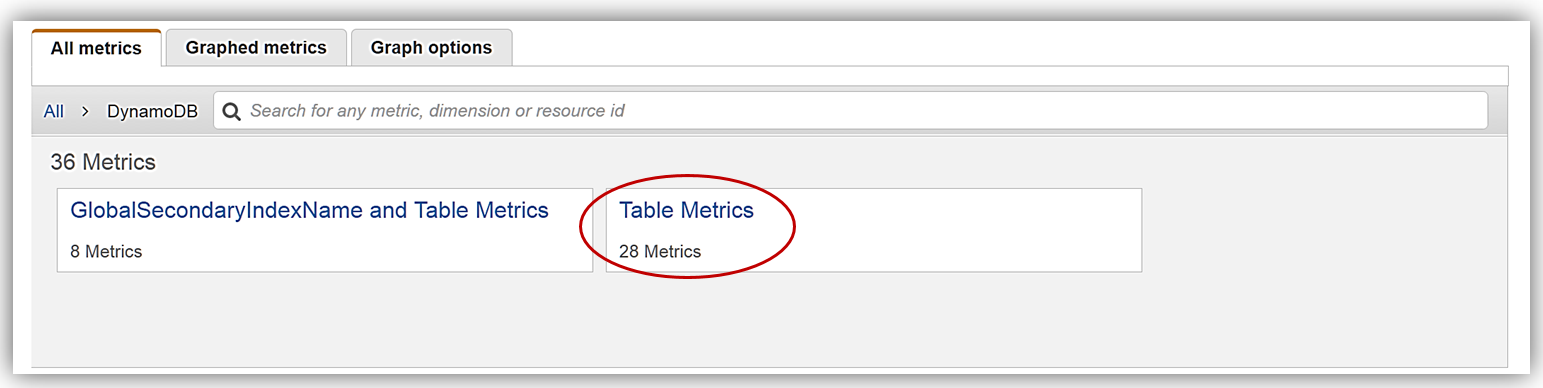Open the Graph options tab

pyautogui.click(x=432, y=47)
